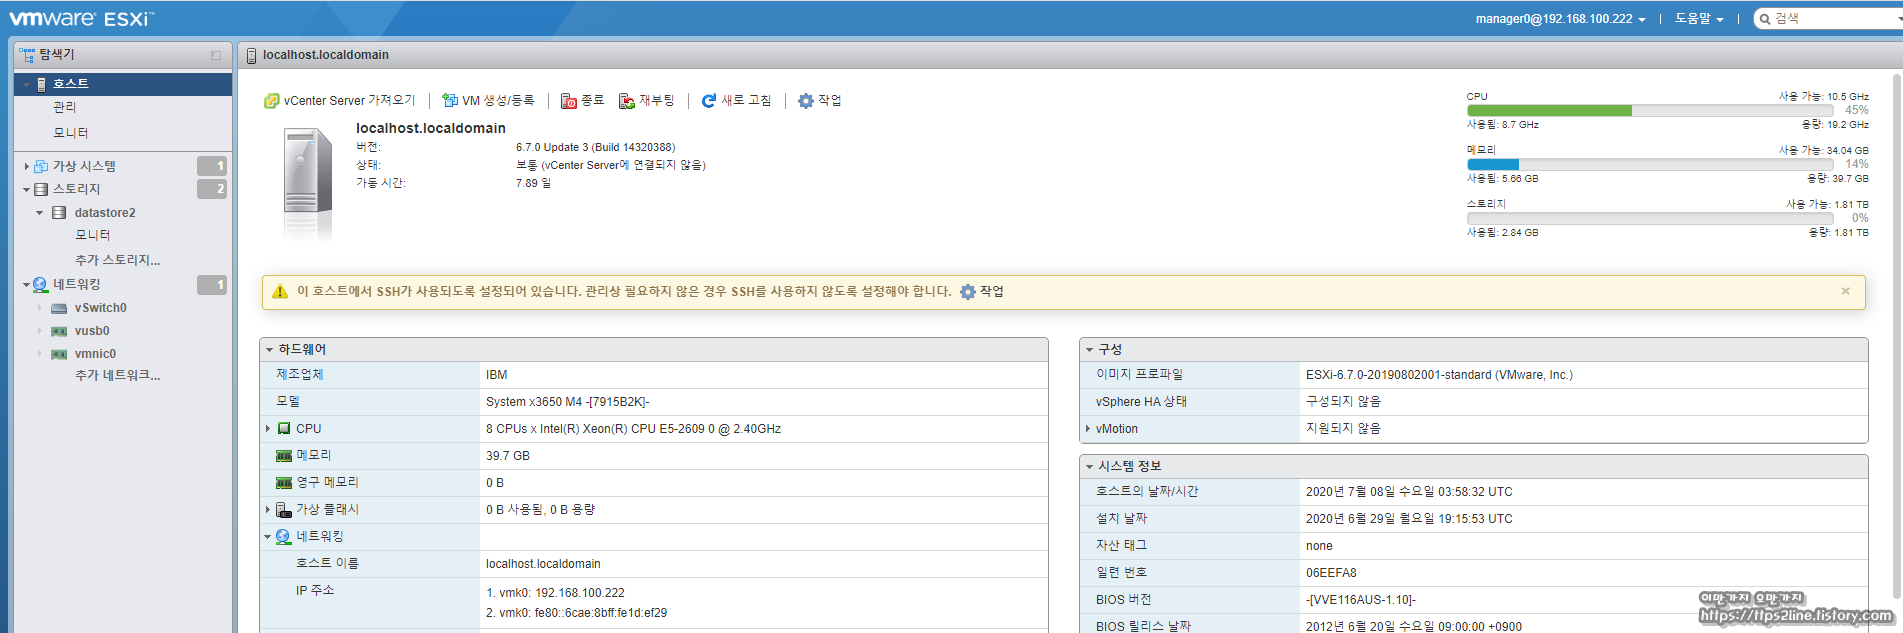Click the CPU chip icon in hardware panel
Viewport: 1903px width, 633px height.
click(x=284, y=428)
